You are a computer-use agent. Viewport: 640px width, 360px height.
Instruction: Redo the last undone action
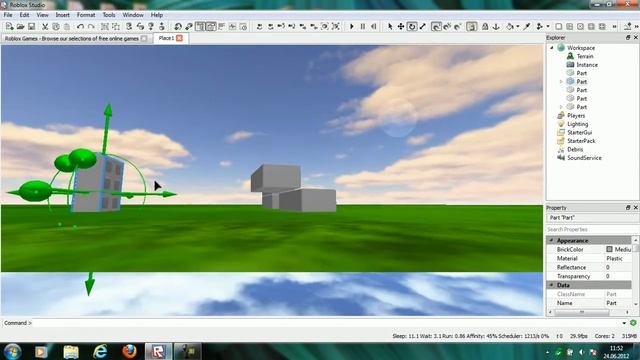pyautogui.click(x=91, y=27)
